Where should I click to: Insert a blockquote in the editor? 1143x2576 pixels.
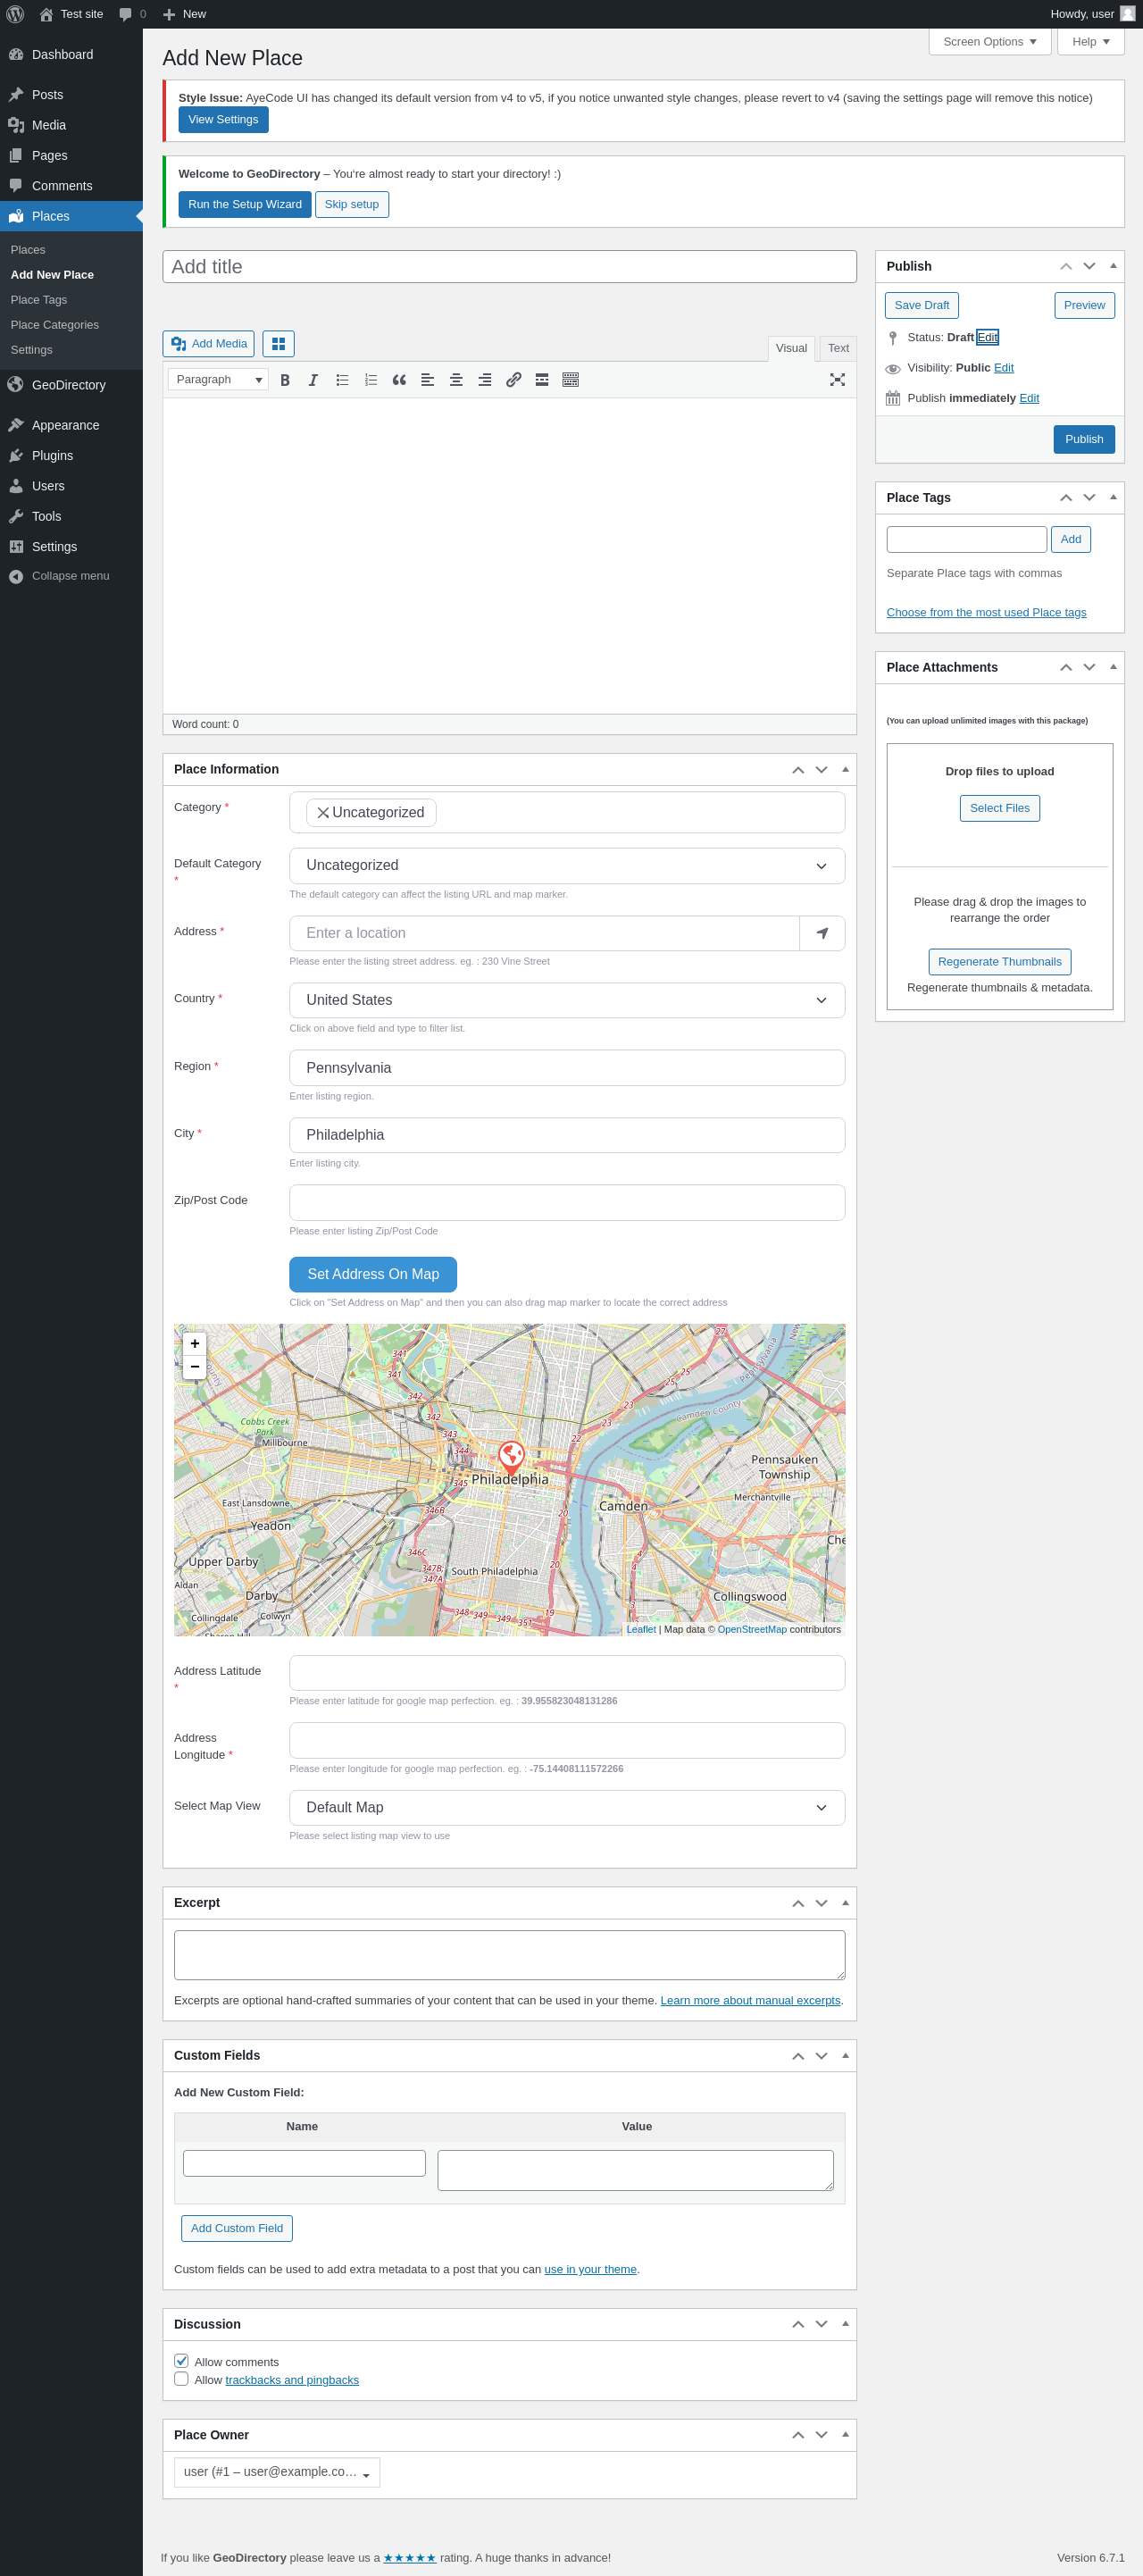click(399, 380)
